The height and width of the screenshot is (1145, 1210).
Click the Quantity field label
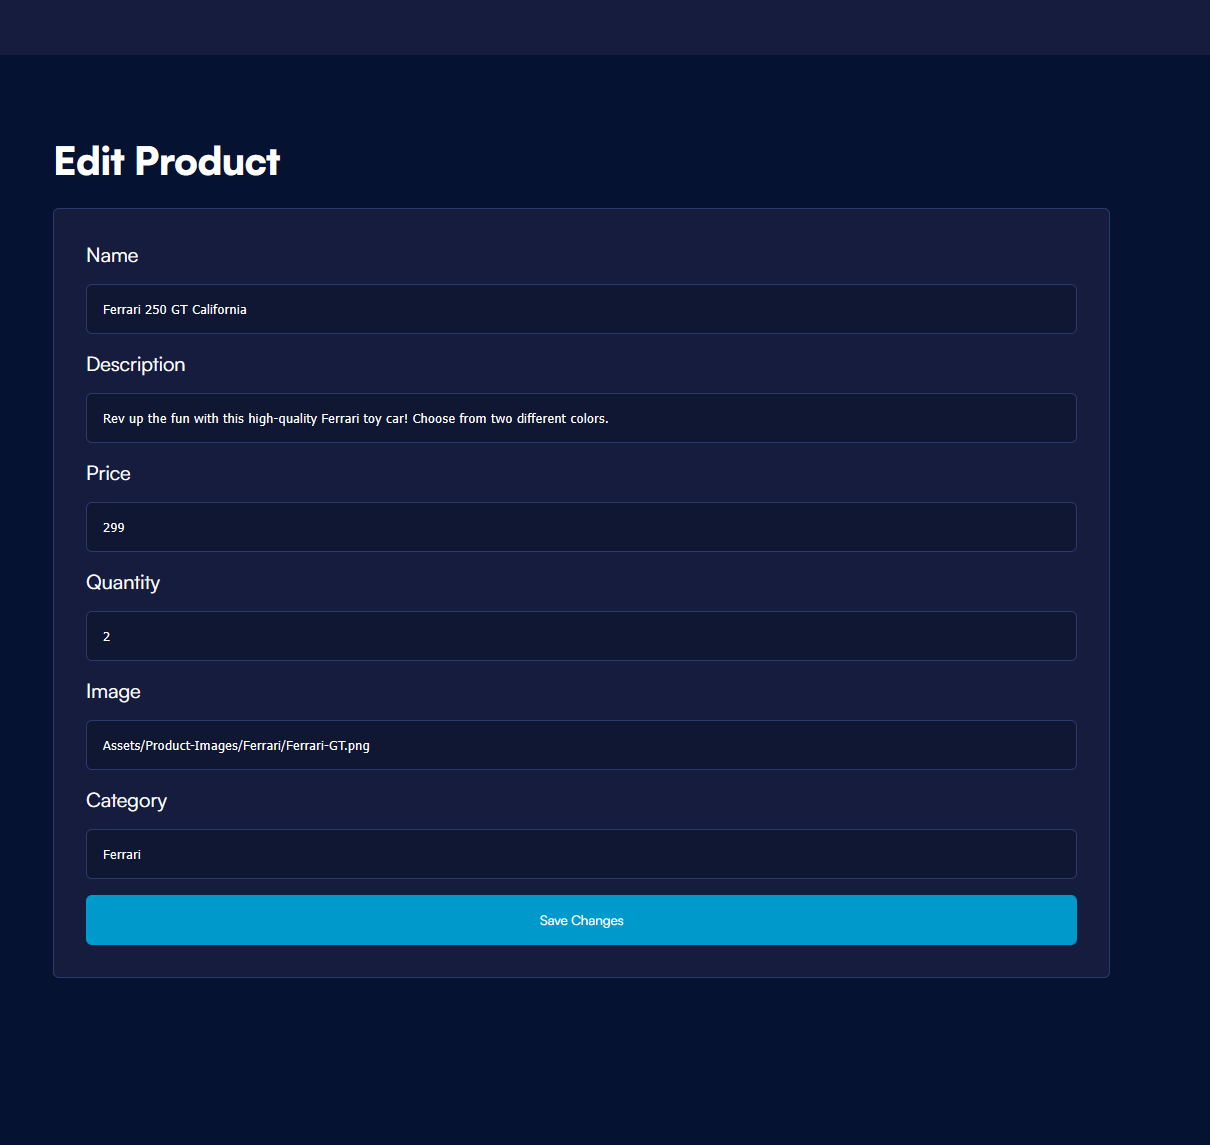click(123, 582)
